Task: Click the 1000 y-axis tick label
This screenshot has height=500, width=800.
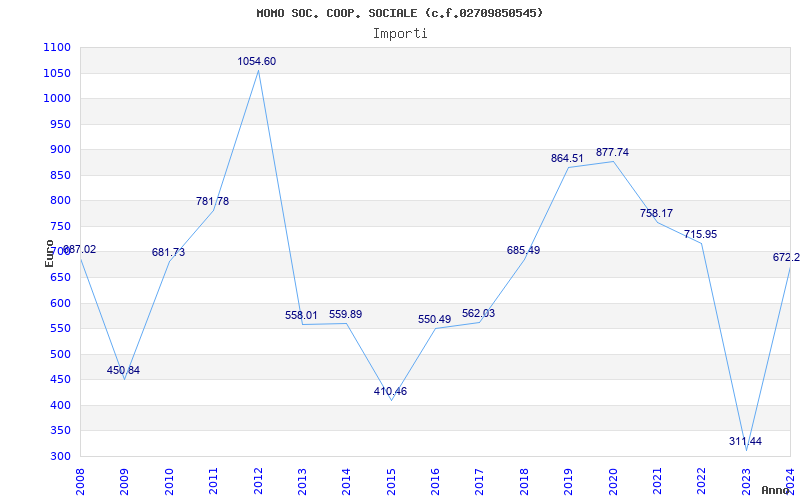Action: click(x=58, y=98)
